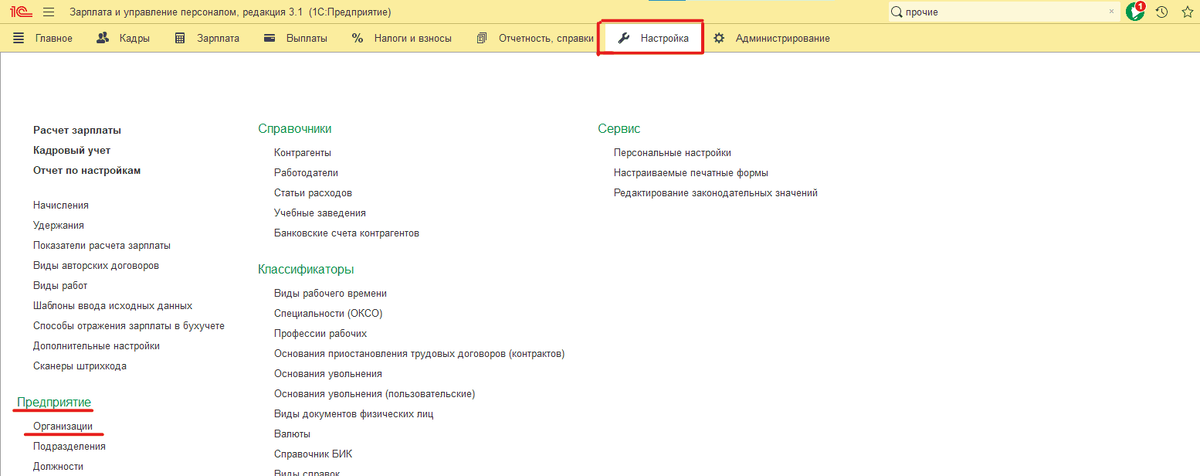Open the Зарплата section
Screen dimensions: 1200x476
click(x=207, y=38)
